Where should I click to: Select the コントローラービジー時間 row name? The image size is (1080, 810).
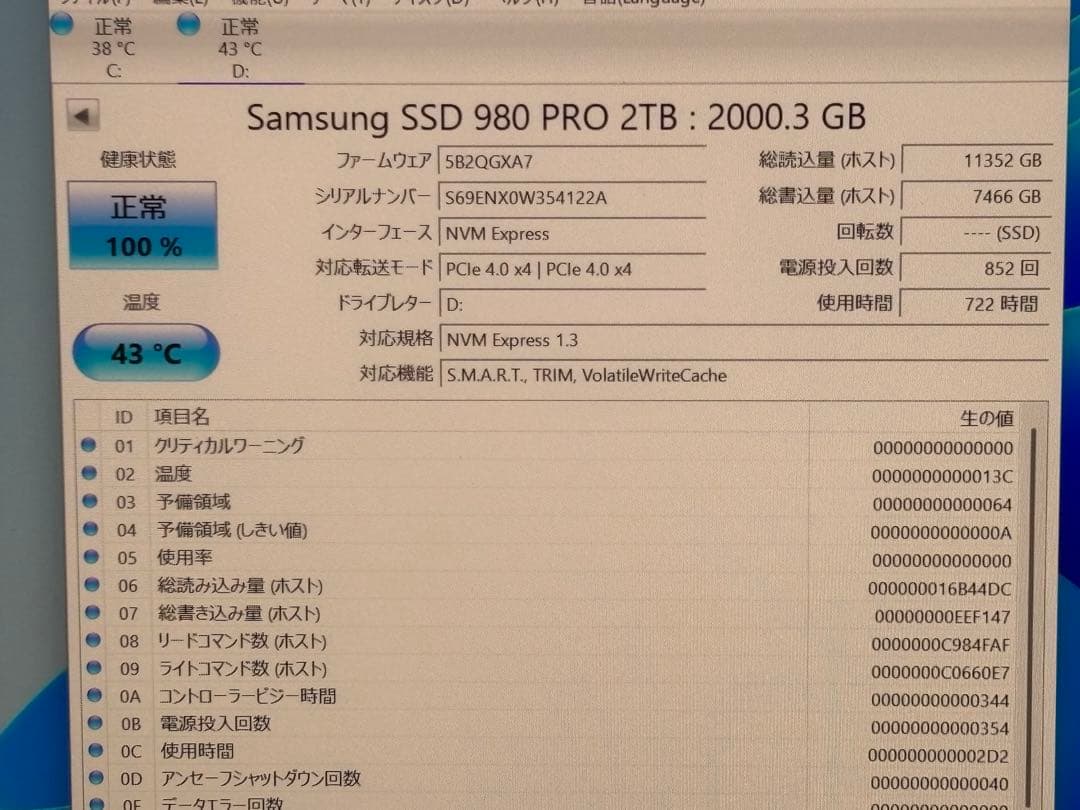pyautogui.click(x=248, y=696)
